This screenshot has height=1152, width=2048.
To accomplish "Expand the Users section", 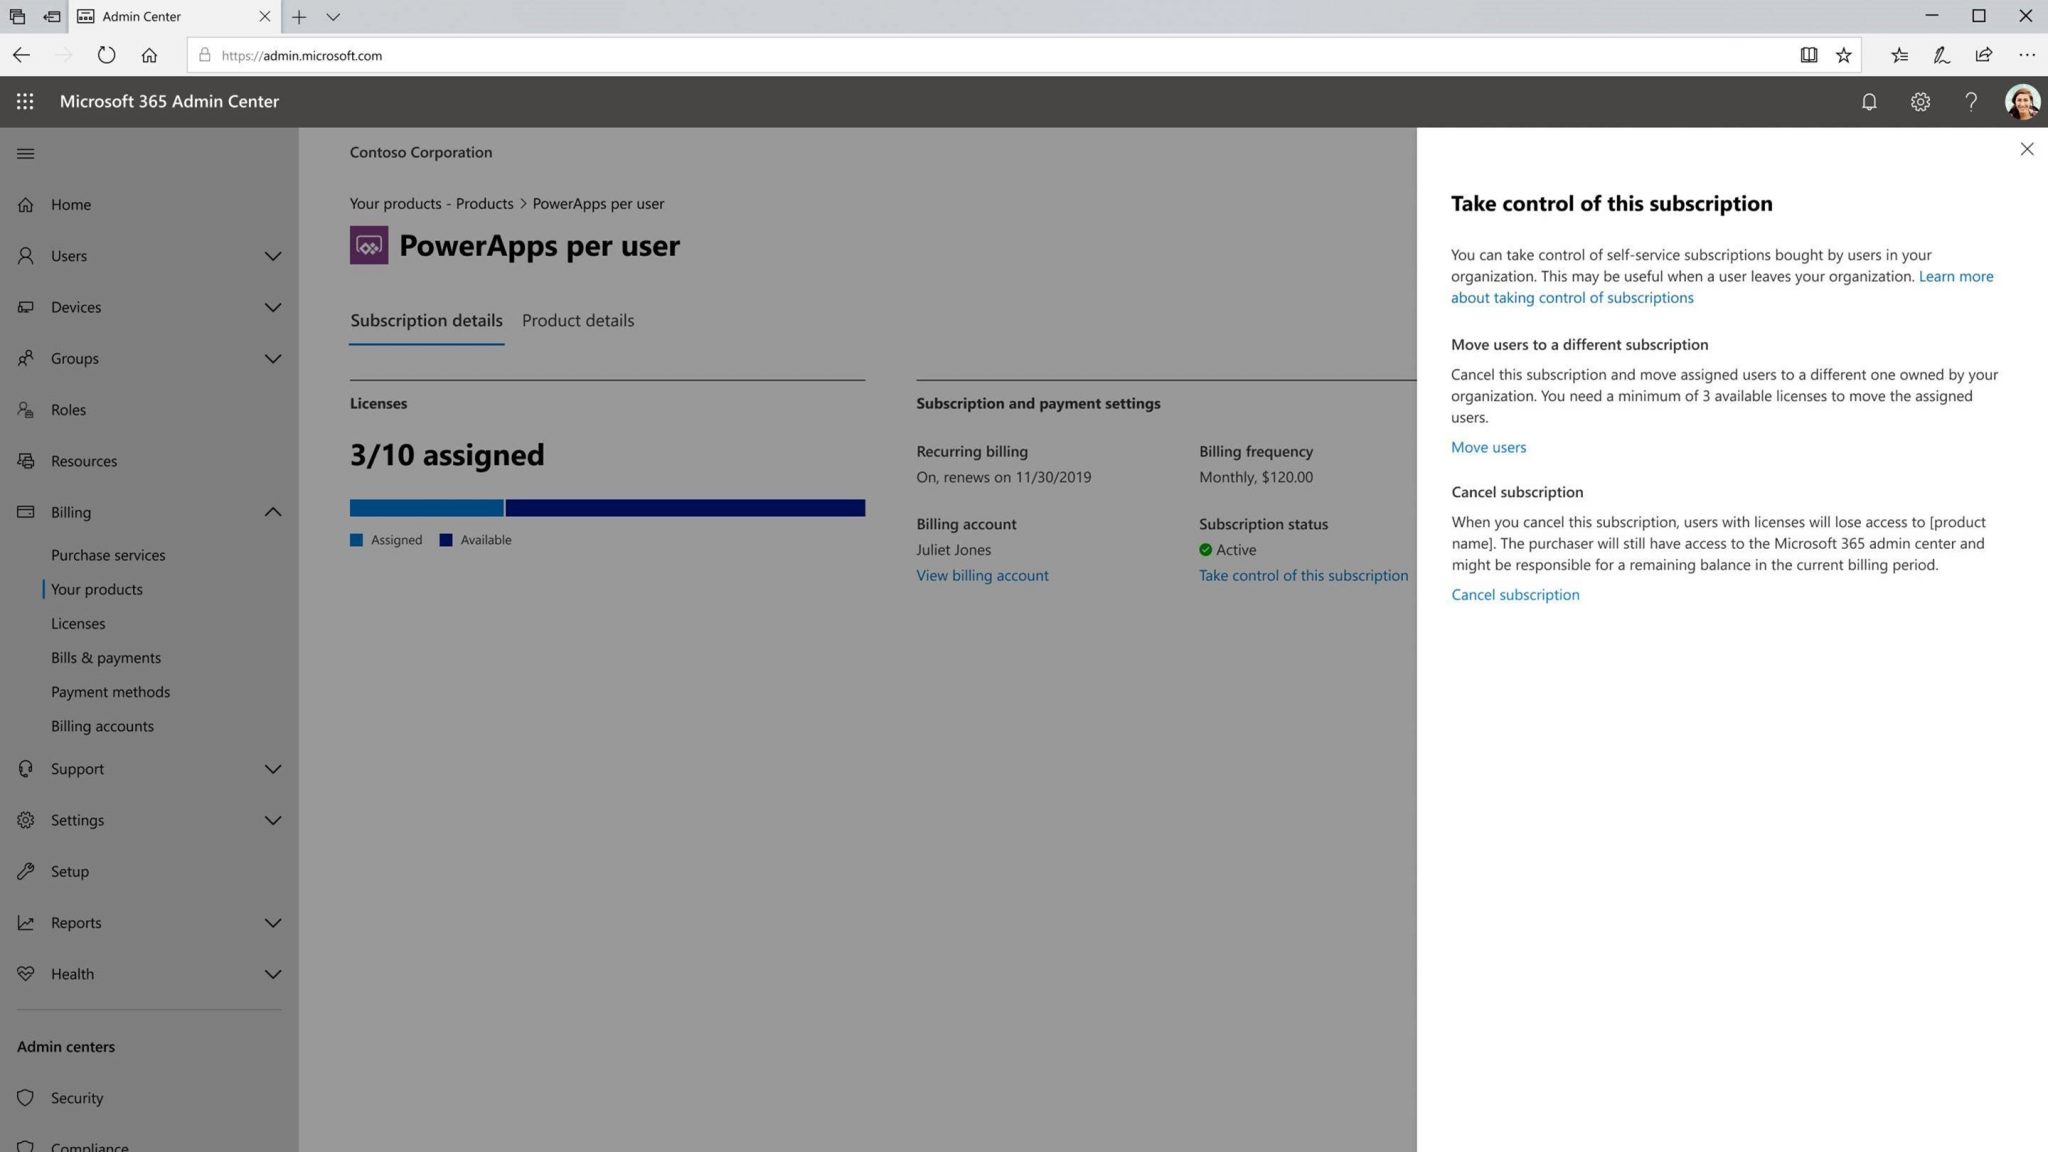I will (273, 256).
